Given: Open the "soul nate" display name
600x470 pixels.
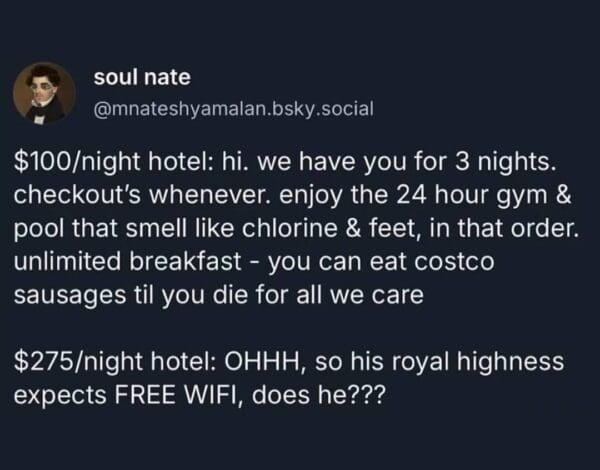Looking at the screenshot, I should click(140, 77).
